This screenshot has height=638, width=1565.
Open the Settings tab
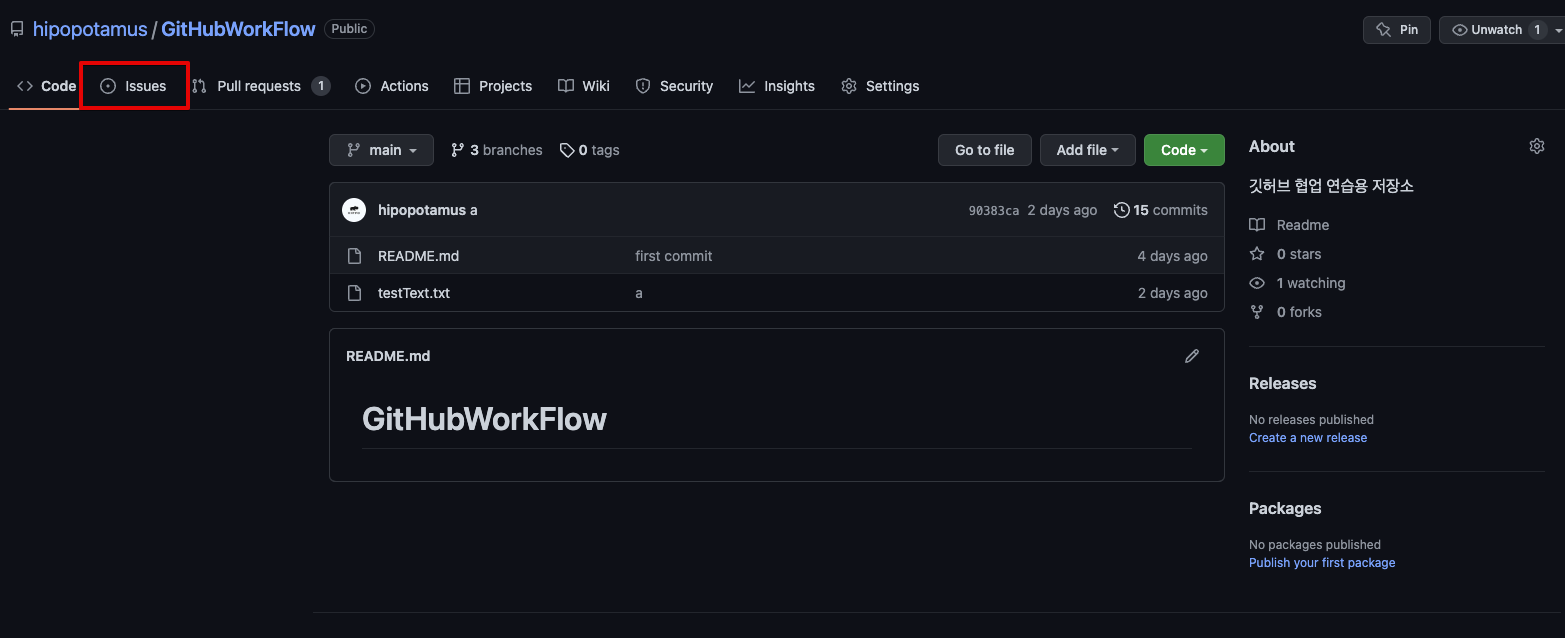pyautogui.click(x=880, y=86)
